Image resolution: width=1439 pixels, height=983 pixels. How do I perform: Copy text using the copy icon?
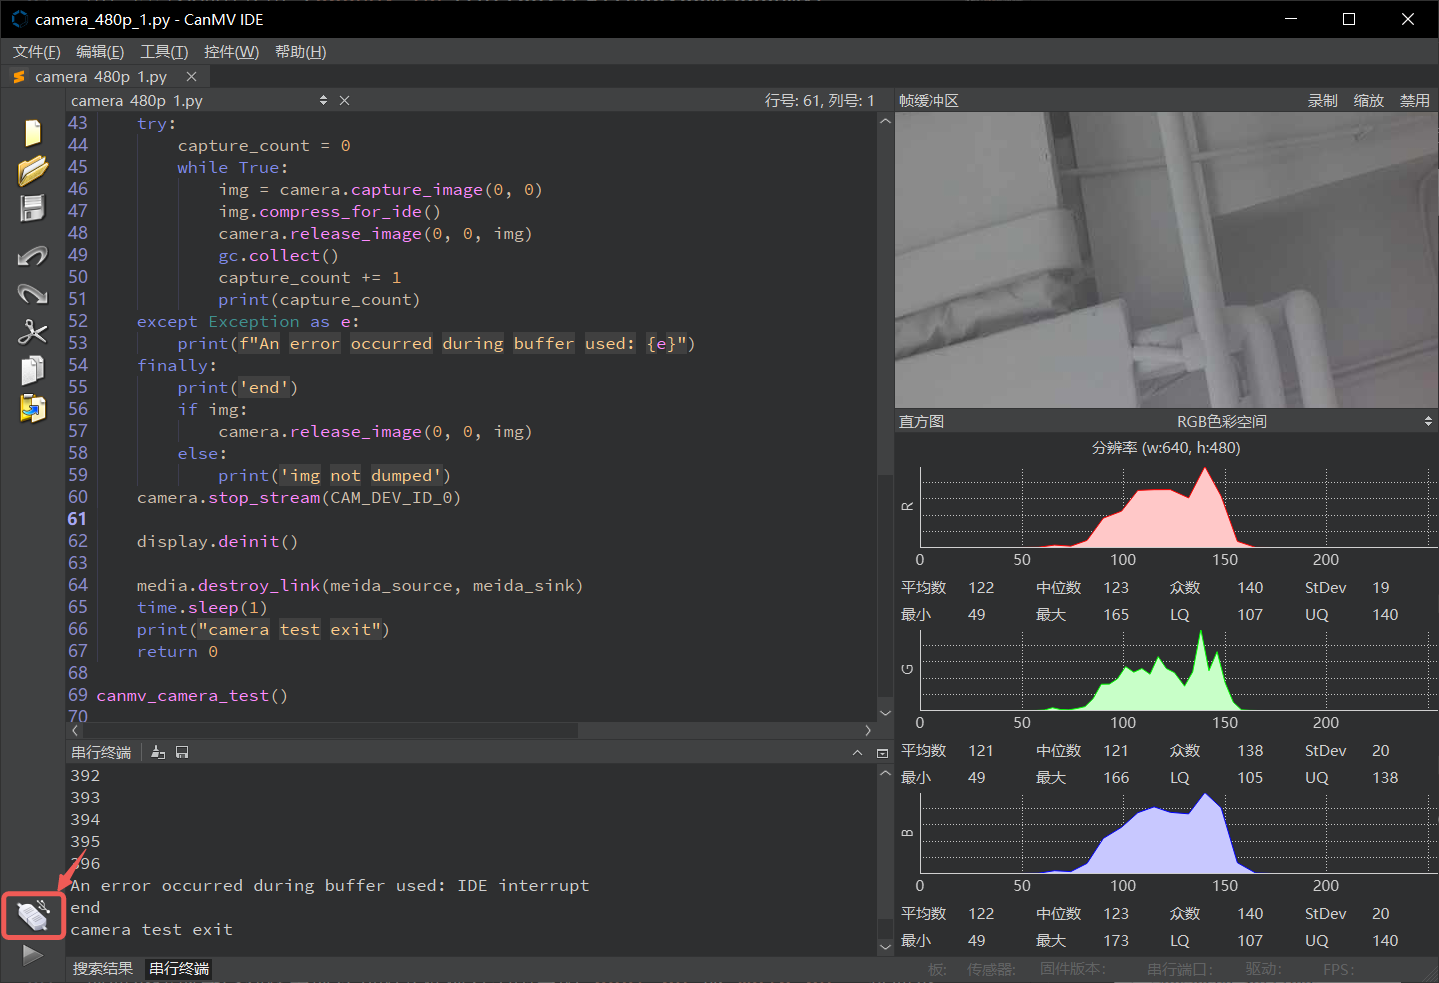[33, 369]
